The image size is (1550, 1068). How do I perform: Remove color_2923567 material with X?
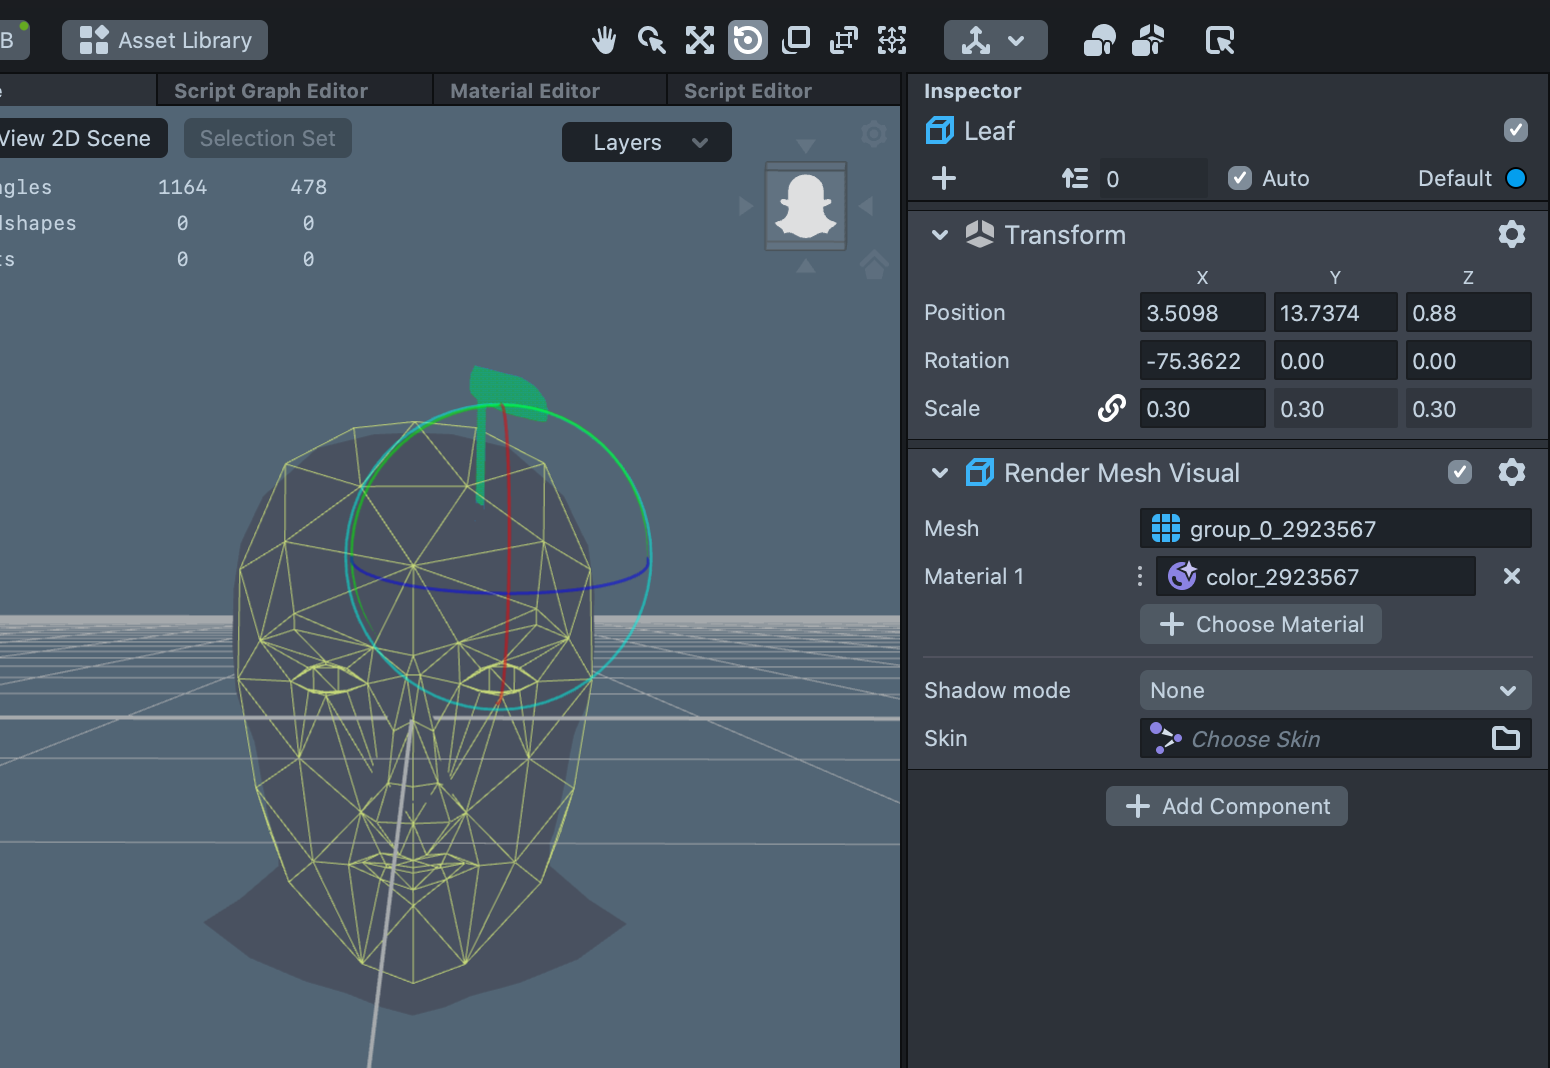click(1511, 577)
